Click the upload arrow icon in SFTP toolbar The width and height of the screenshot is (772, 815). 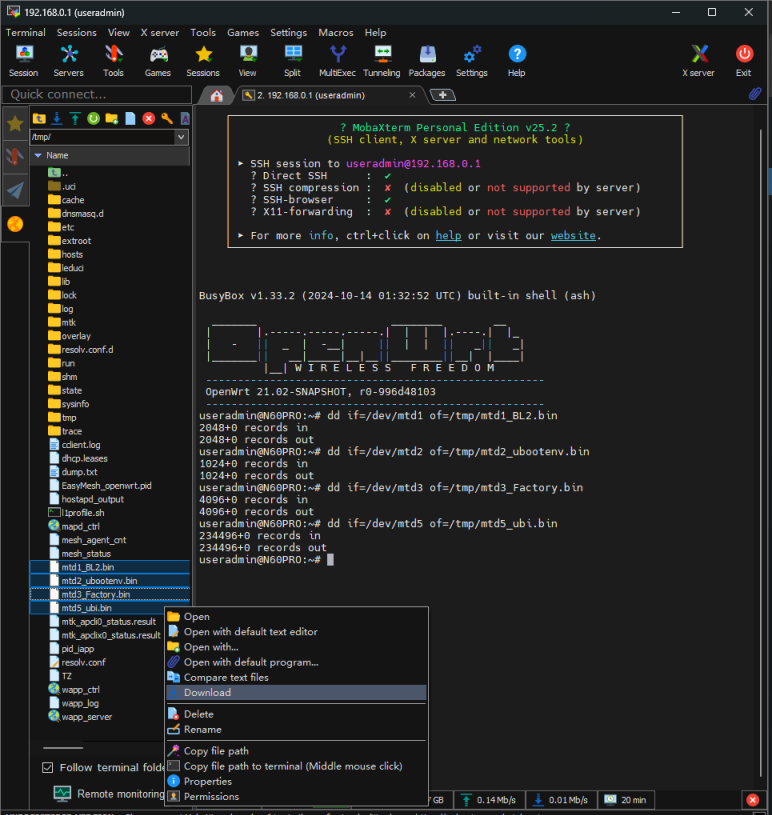pyautogui.click(x=75, y=118)
